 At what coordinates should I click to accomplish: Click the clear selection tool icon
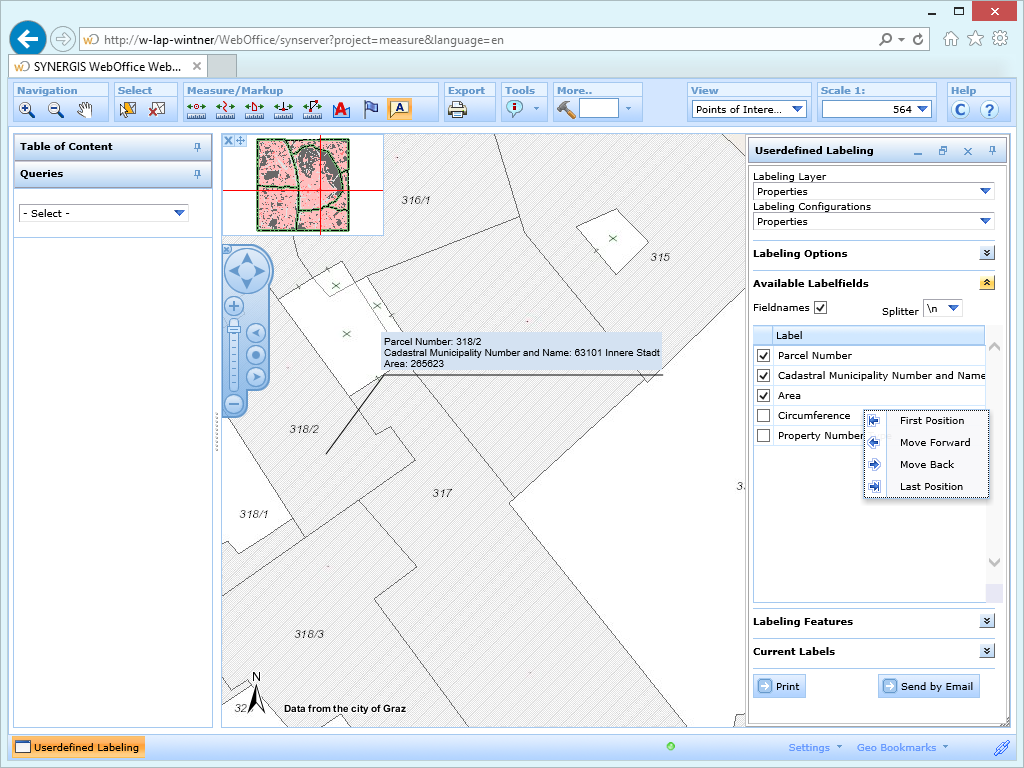(157, 110)
